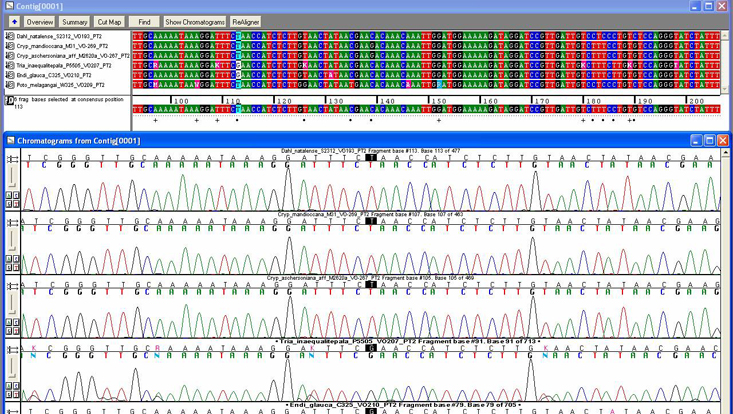Click the fragment list vertical scrollbar in Contig[0001]
Image resolution: width=733 pixels, height=414 pixels.
point(725,61)
